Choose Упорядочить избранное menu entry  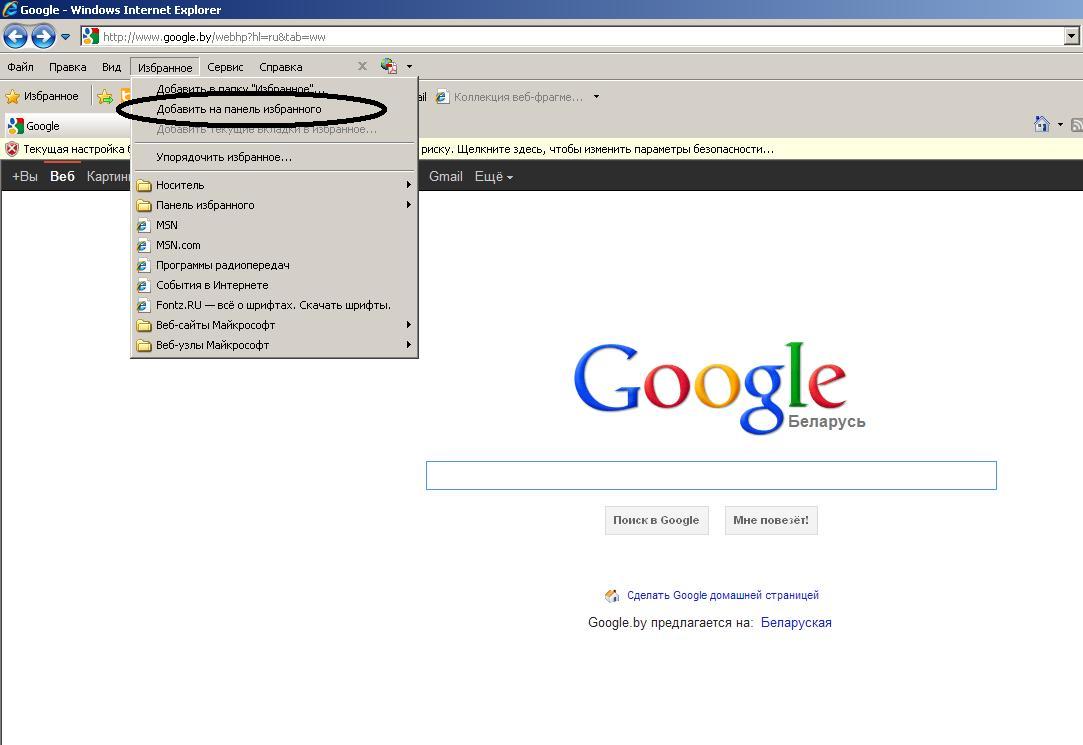274,157
